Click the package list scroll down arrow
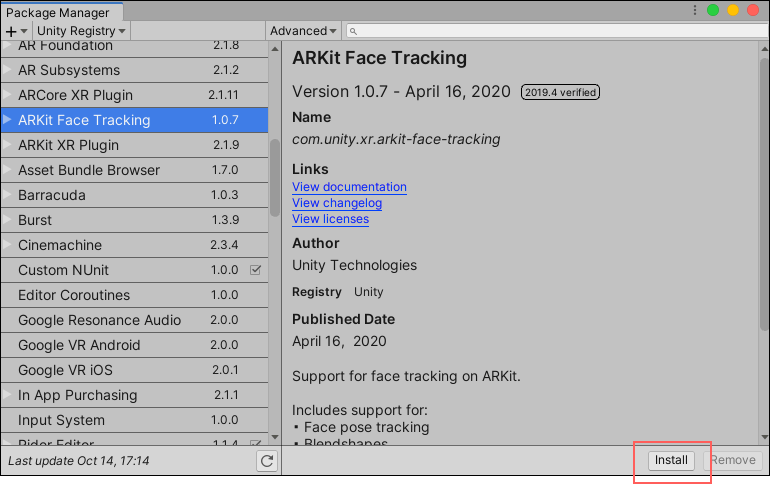This screenshot has width=770, height=485. pyautogui.click(x=275, y=437)
